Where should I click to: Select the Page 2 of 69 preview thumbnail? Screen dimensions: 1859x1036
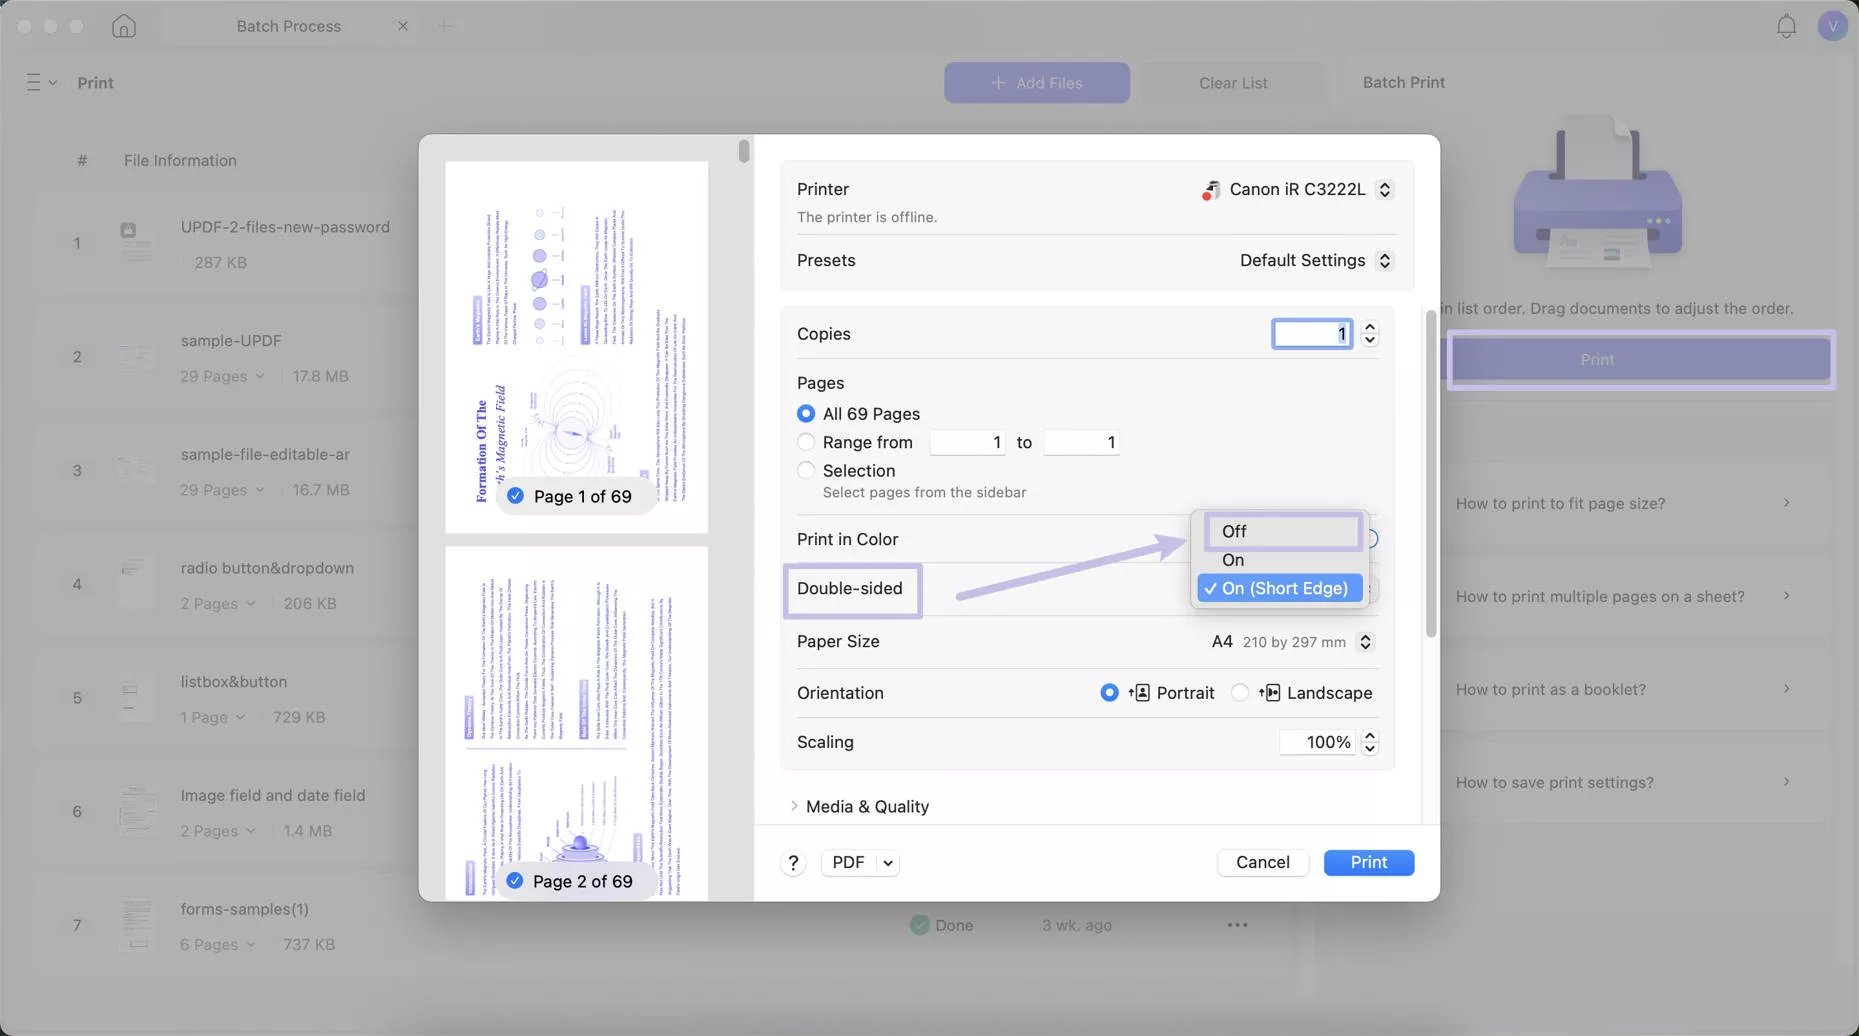coord(577,723)
